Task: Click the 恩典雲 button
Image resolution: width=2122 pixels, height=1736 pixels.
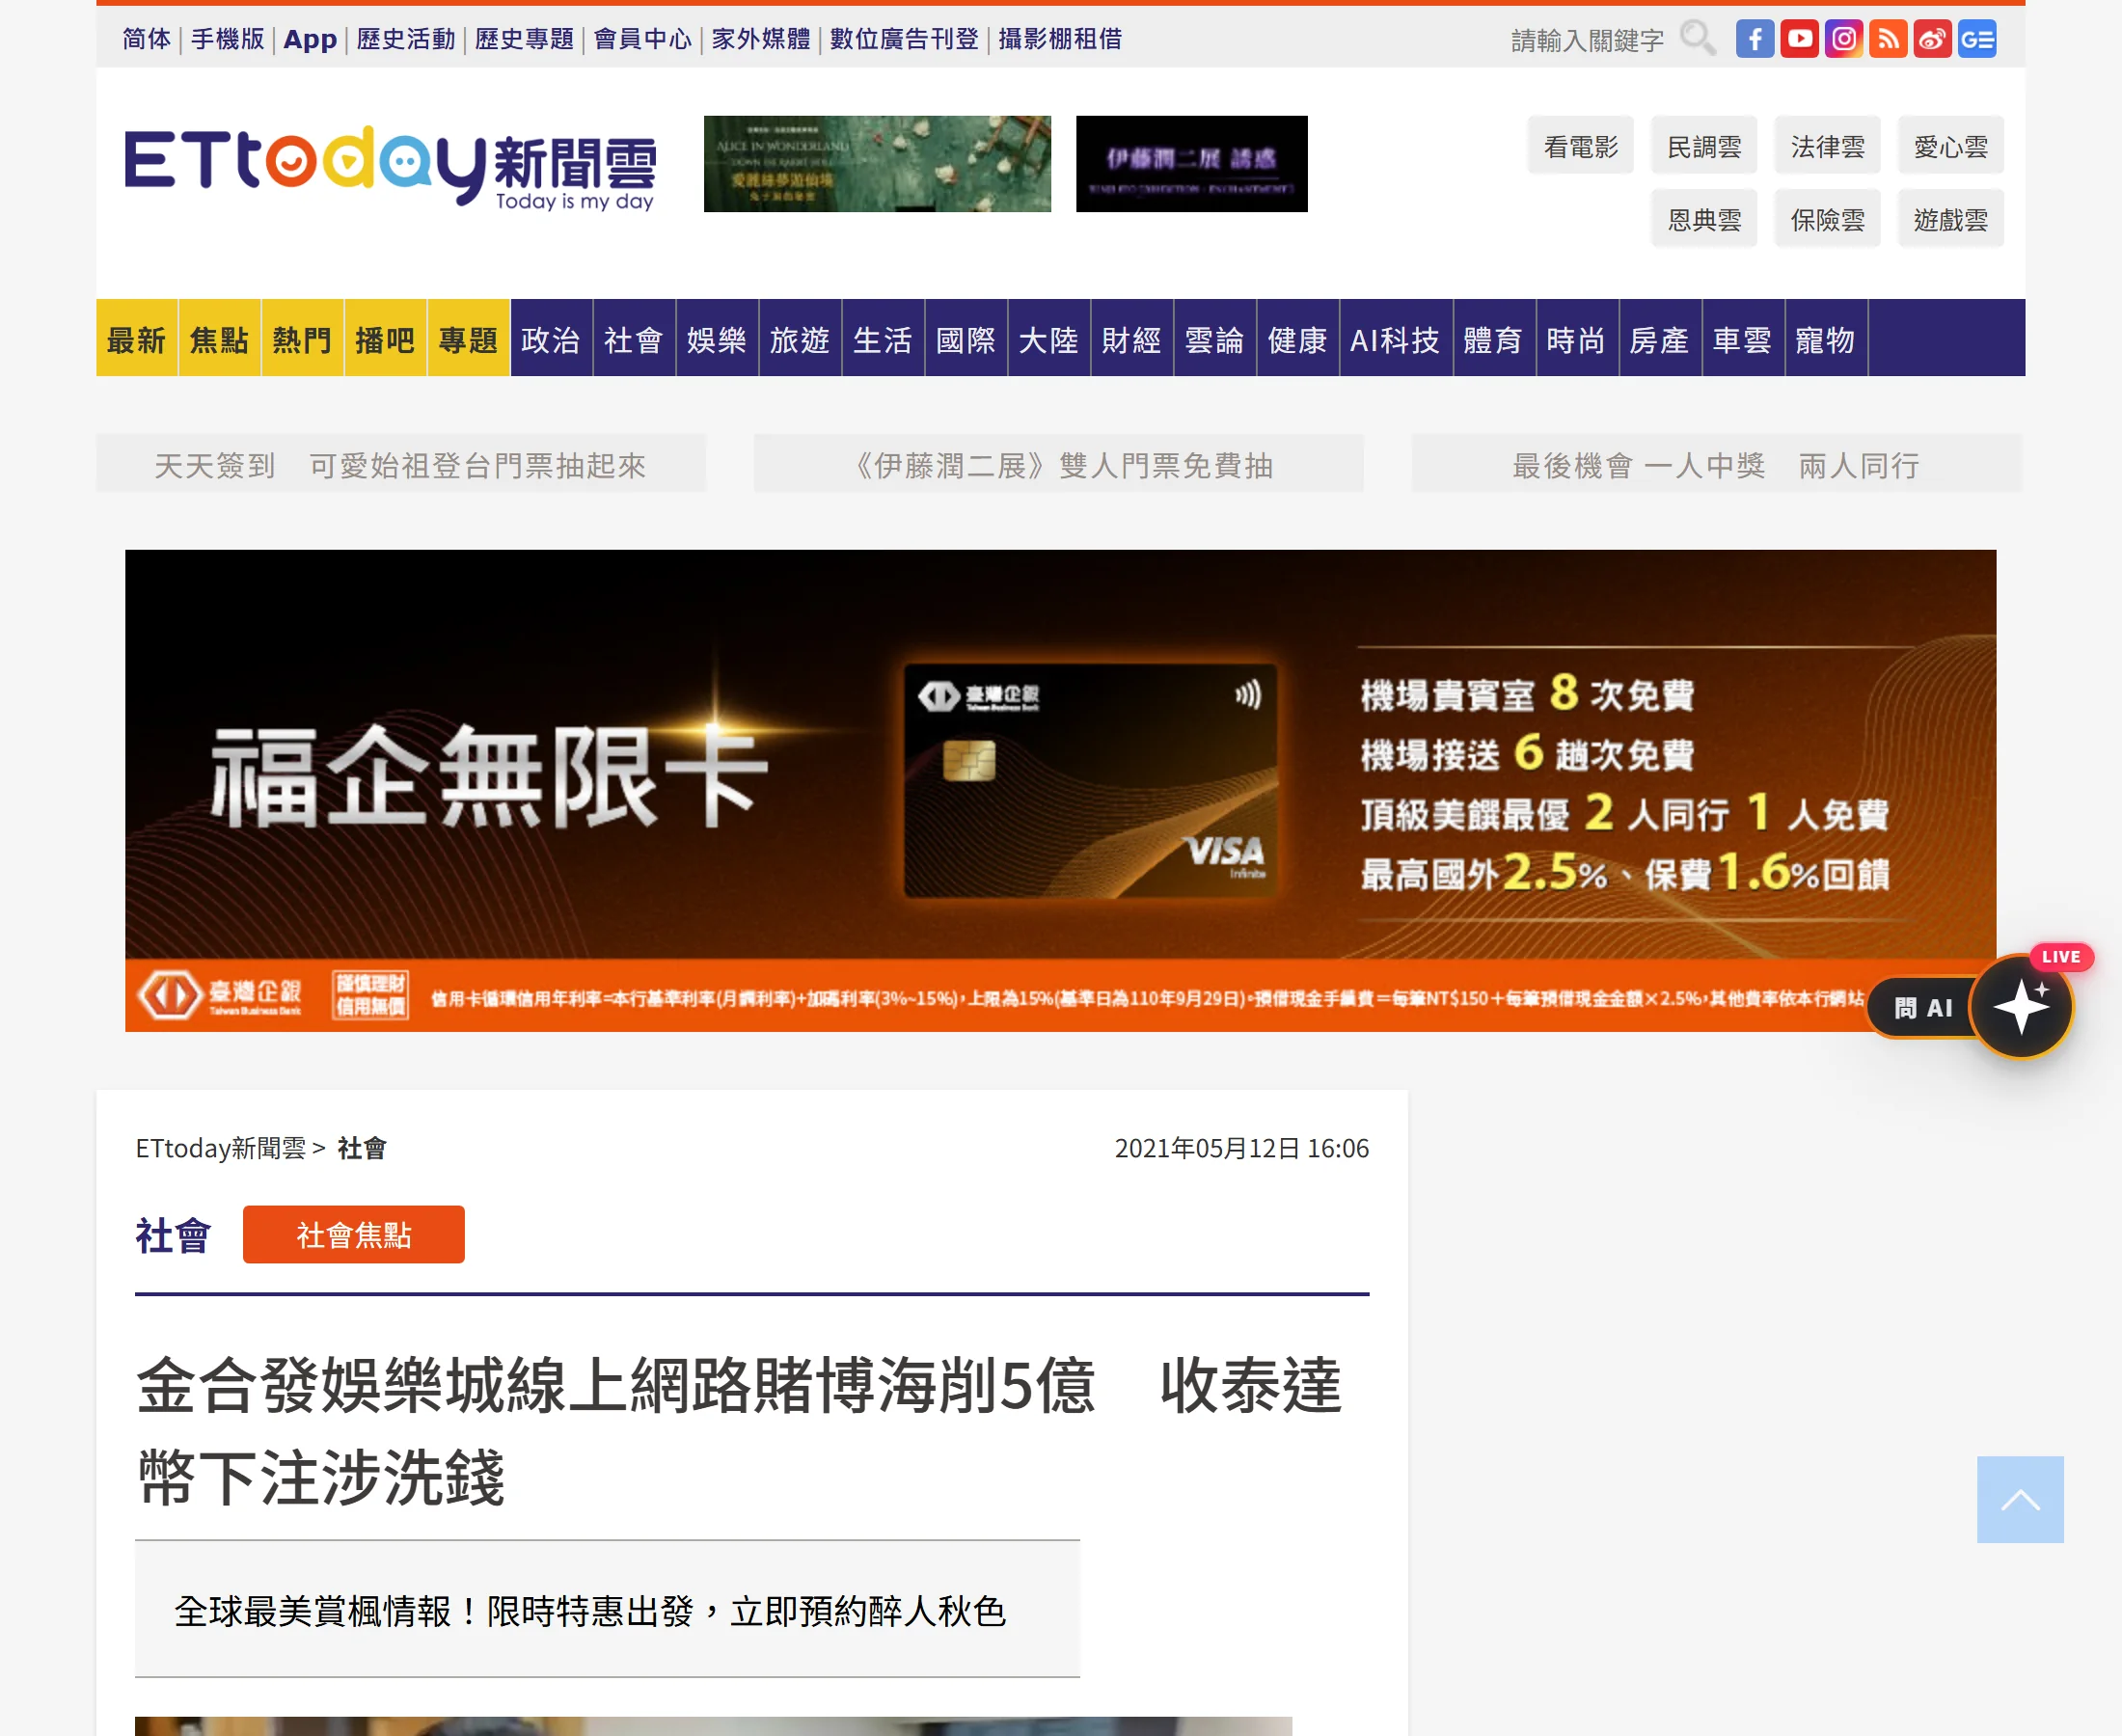Action: click(1704, 219)
